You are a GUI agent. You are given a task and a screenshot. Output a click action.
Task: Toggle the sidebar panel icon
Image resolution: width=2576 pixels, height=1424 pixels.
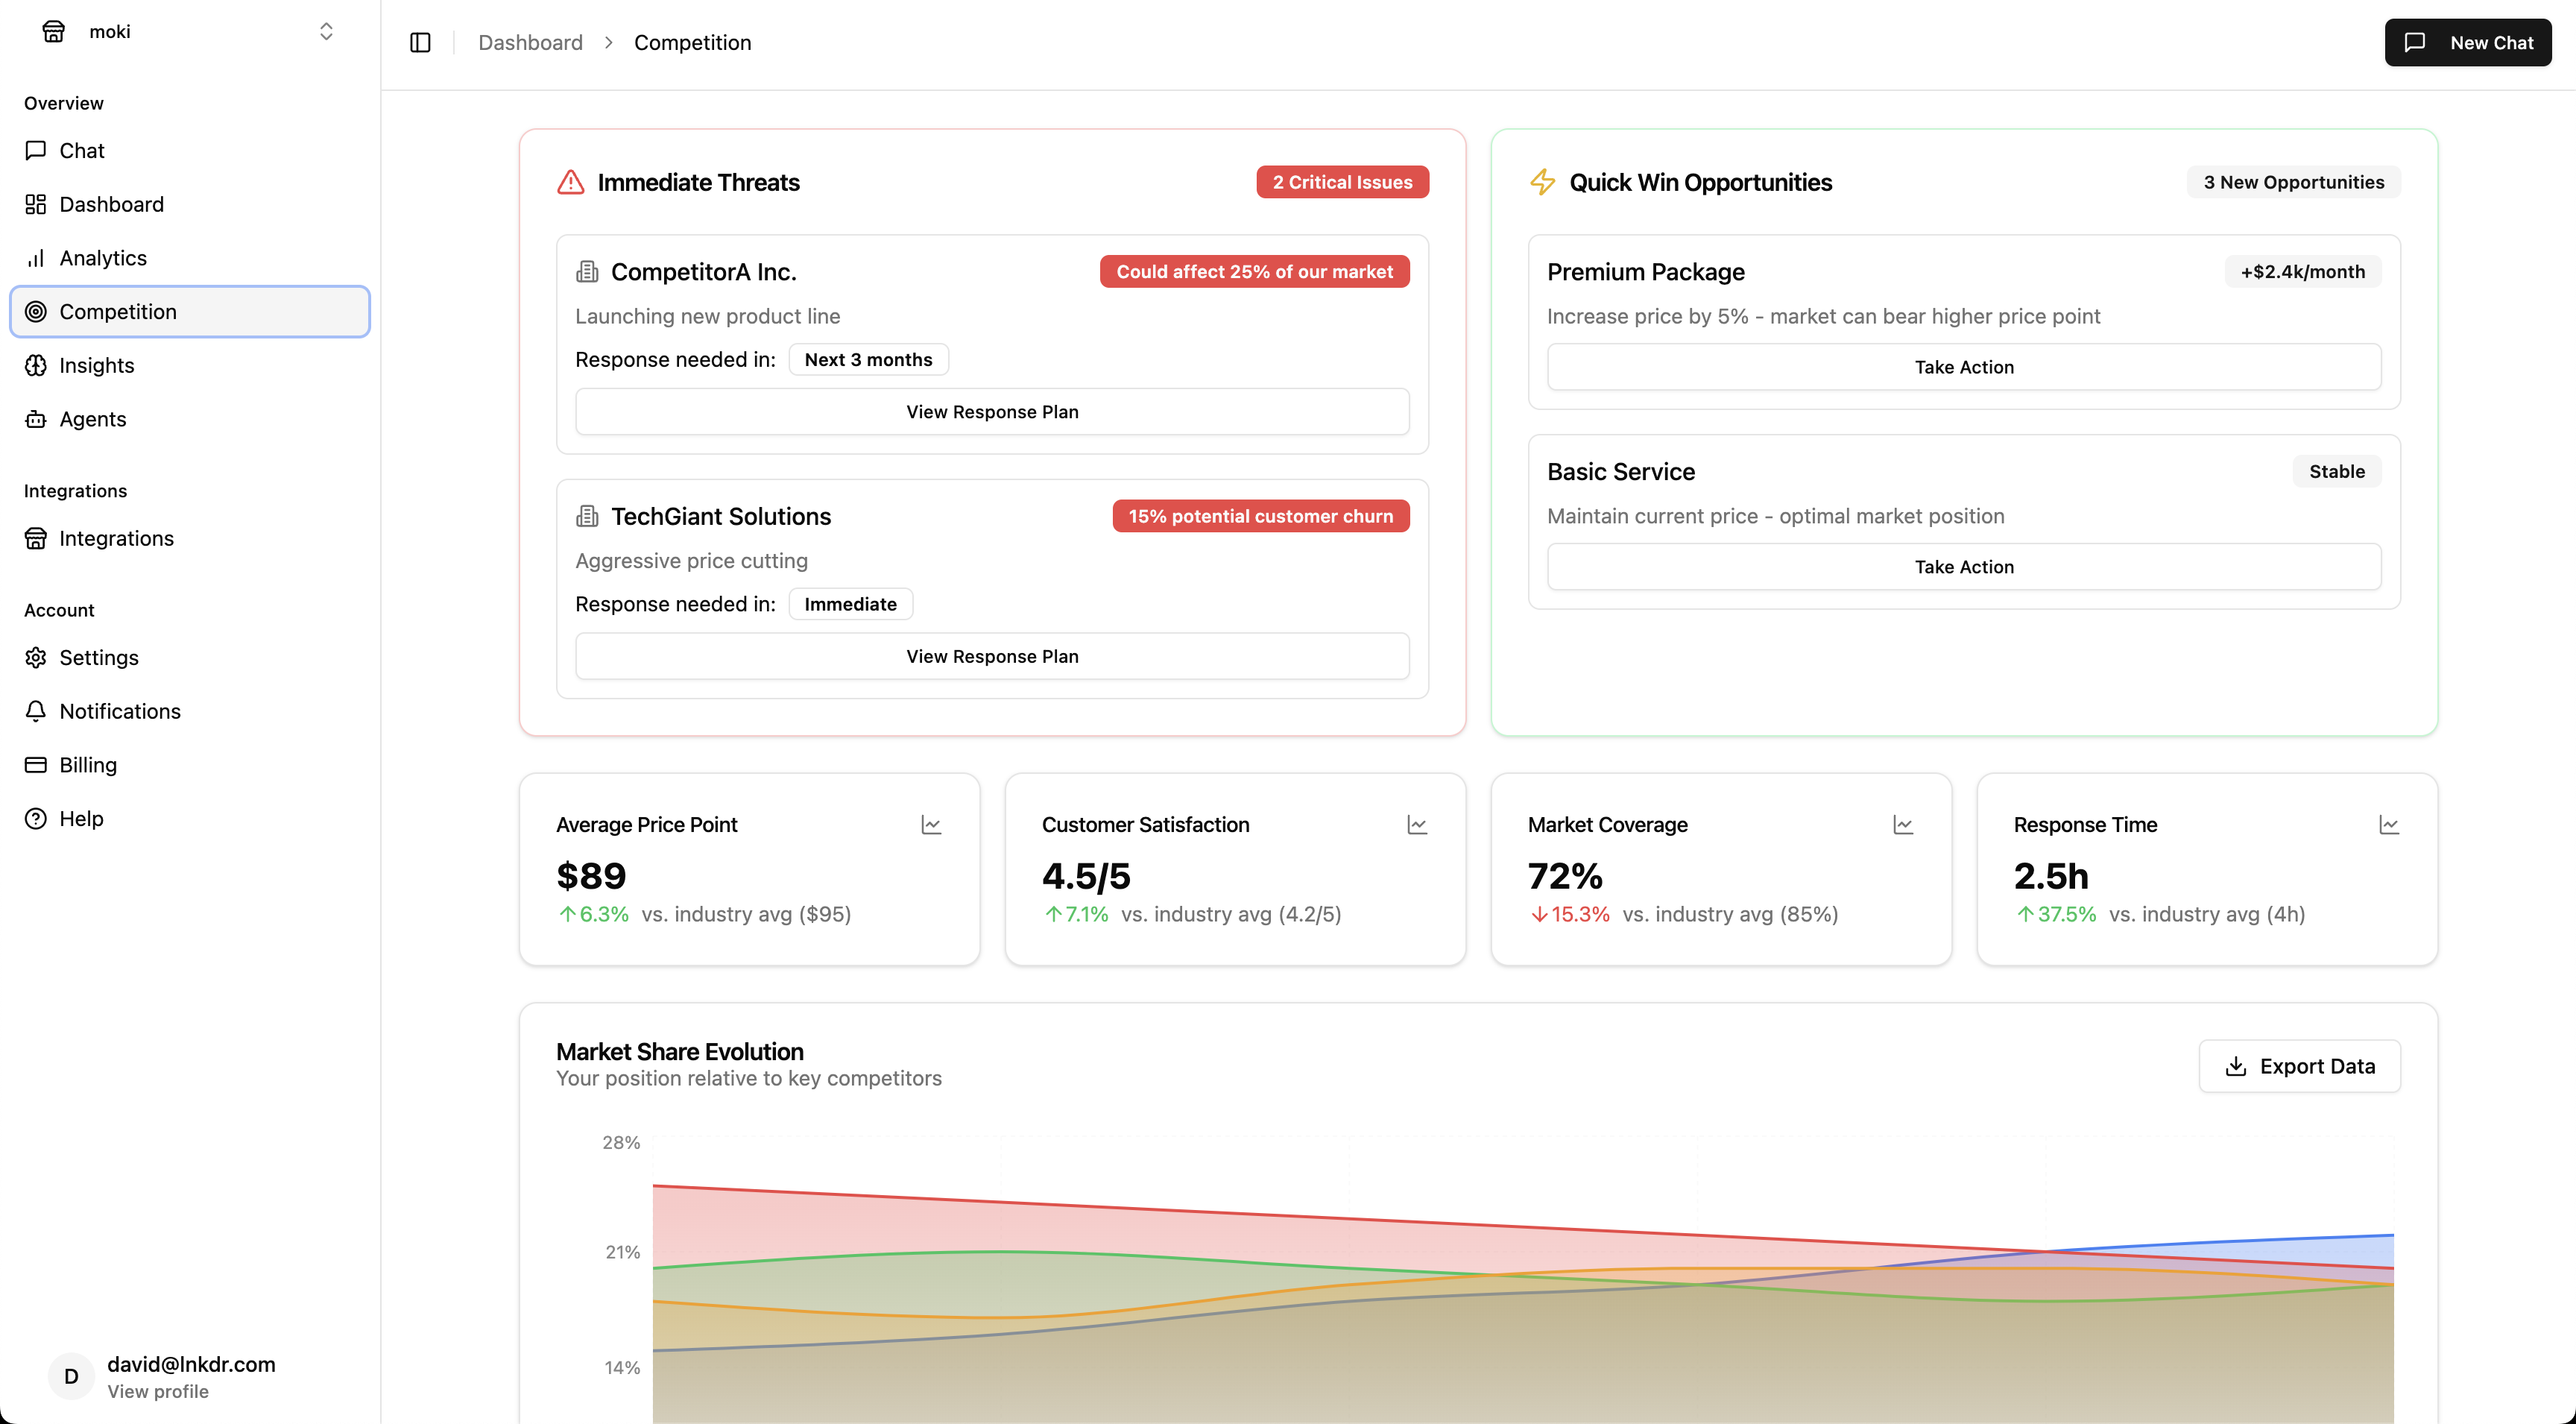point(420,42)
